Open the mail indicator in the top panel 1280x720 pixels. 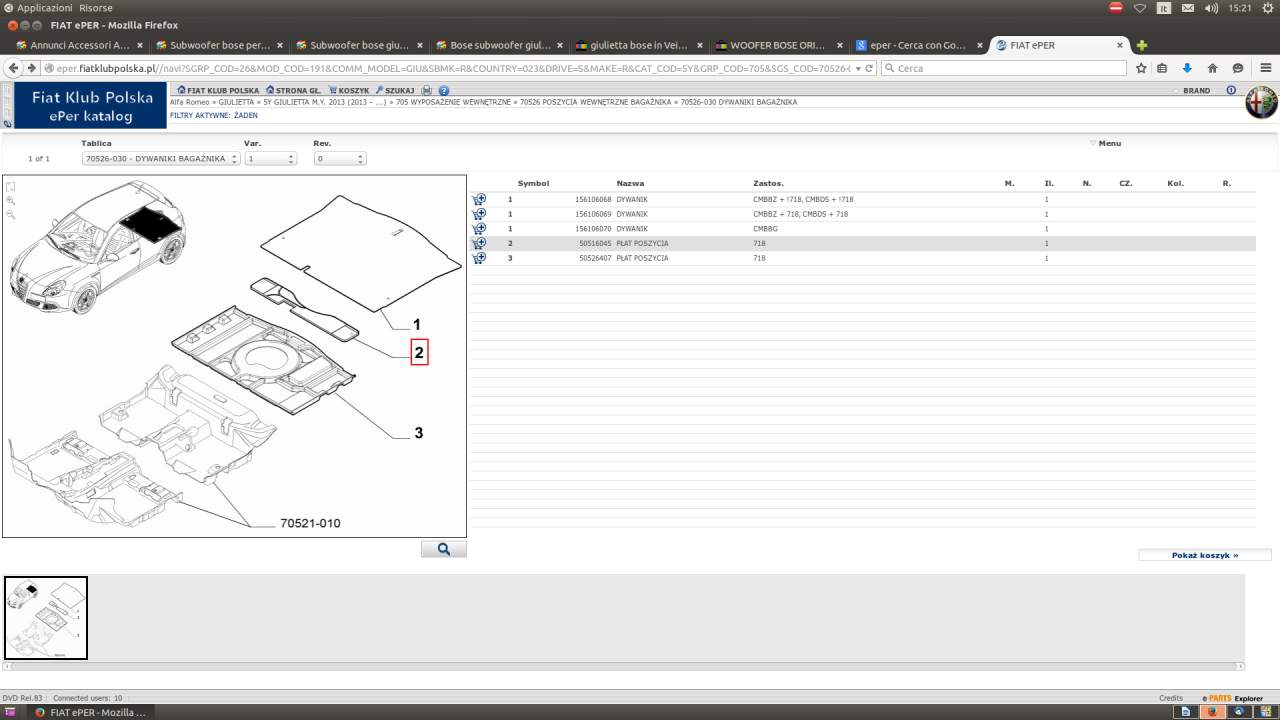(x=1188, y=8)
